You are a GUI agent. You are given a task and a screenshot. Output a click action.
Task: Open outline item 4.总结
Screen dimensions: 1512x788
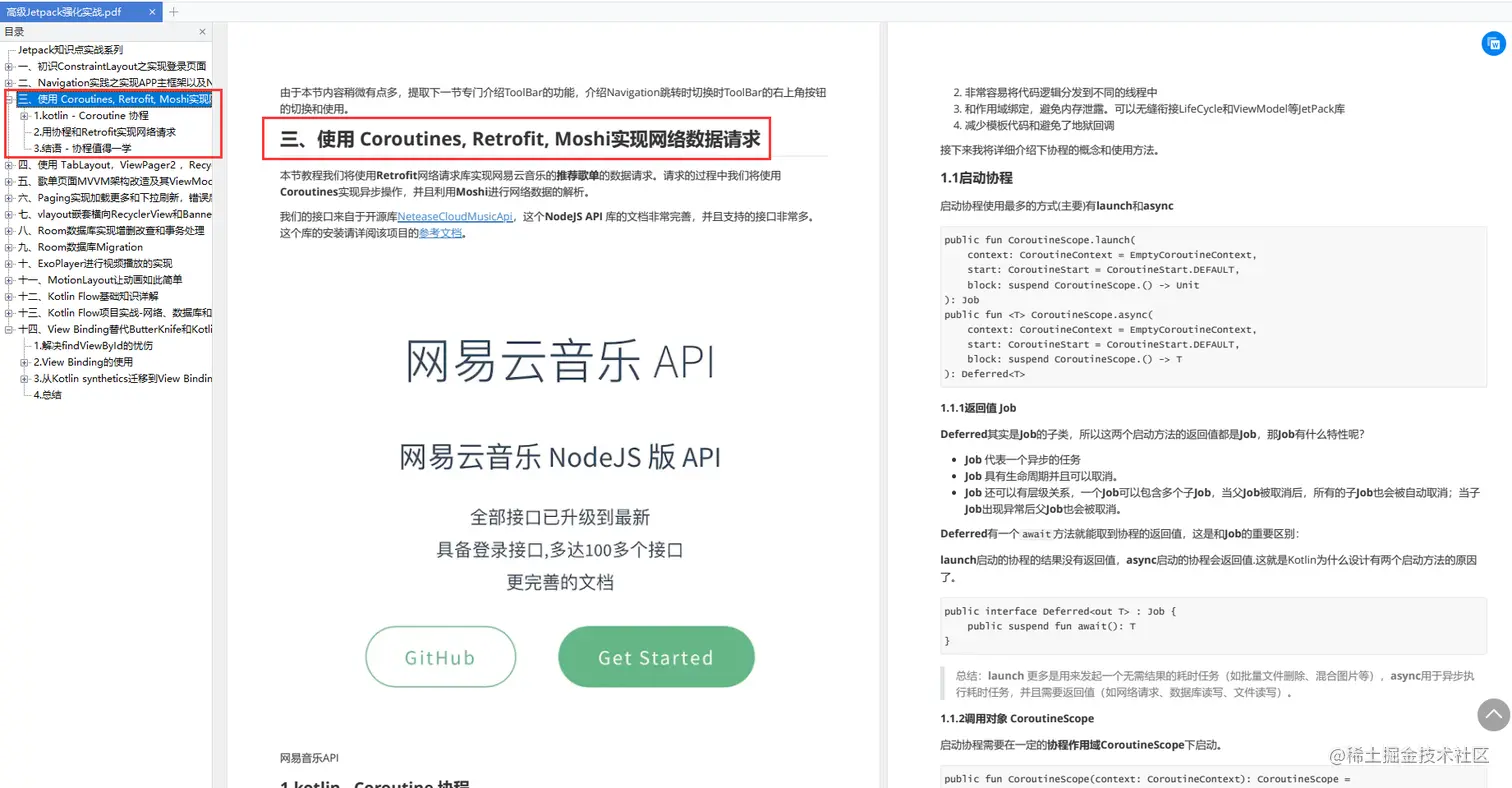[47, 395]
